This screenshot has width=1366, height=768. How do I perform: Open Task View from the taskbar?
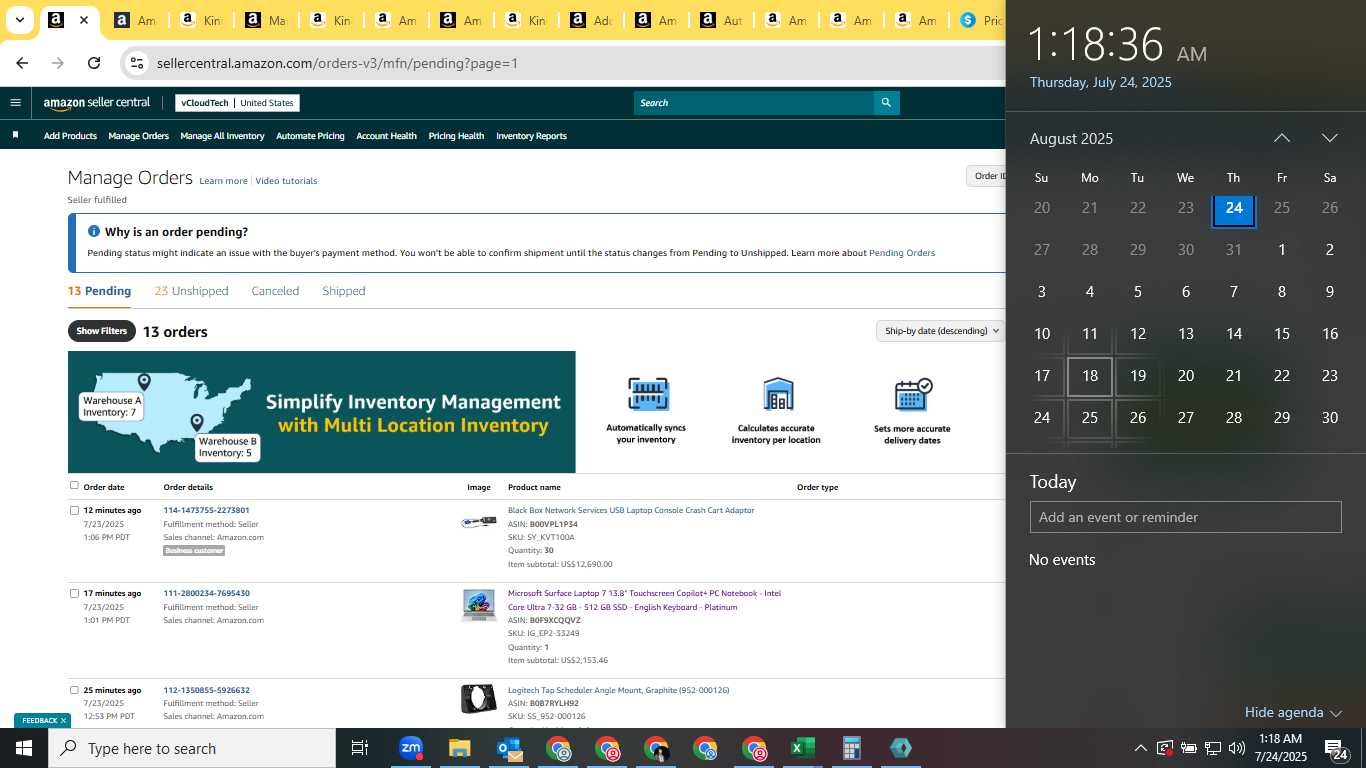point(360,748)
